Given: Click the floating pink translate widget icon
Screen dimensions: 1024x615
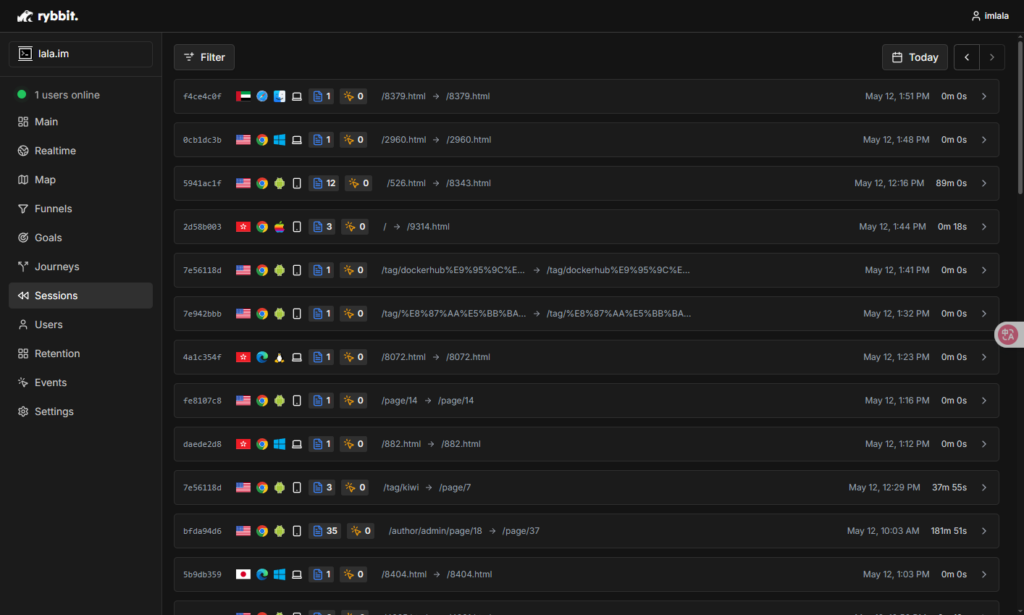Looking at the screenshot, I should click(1008, 336).
